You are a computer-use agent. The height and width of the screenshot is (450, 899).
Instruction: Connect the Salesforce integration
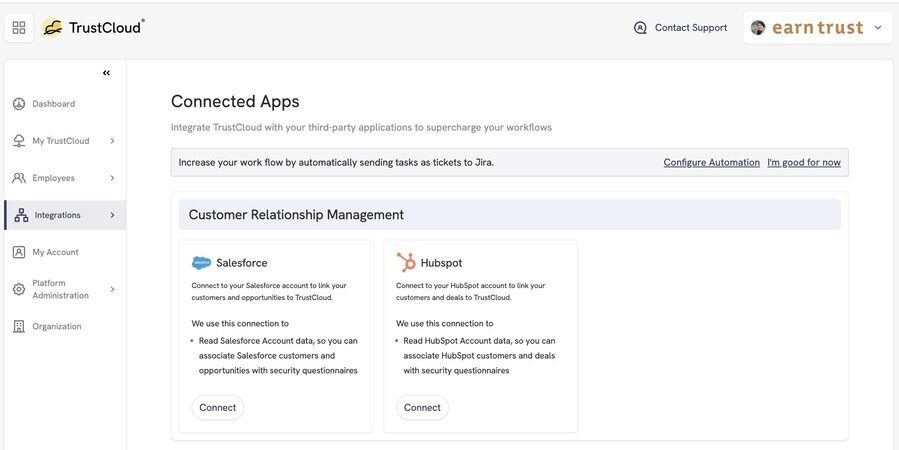217,408
